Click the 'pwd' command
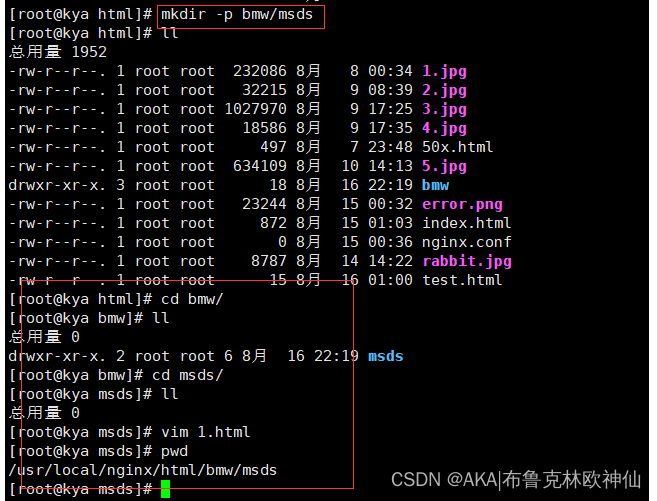Viewport: 657px width, 501px height. point(174,452)
